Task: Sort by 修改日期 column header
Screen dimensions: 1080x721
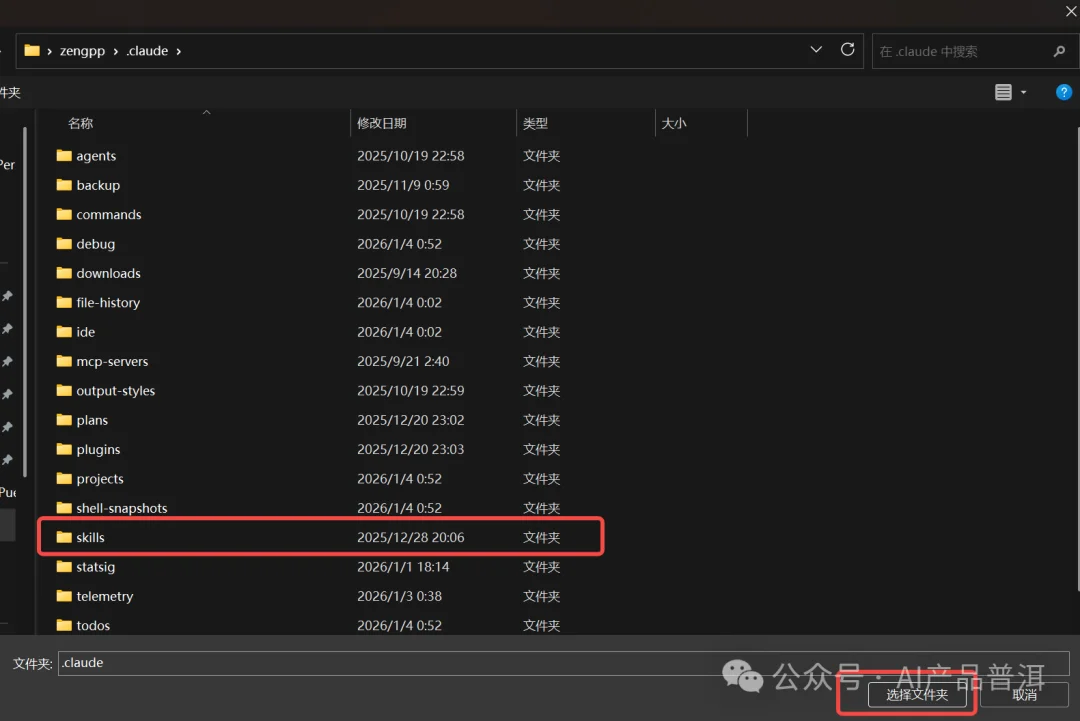Action: [382, 123]
